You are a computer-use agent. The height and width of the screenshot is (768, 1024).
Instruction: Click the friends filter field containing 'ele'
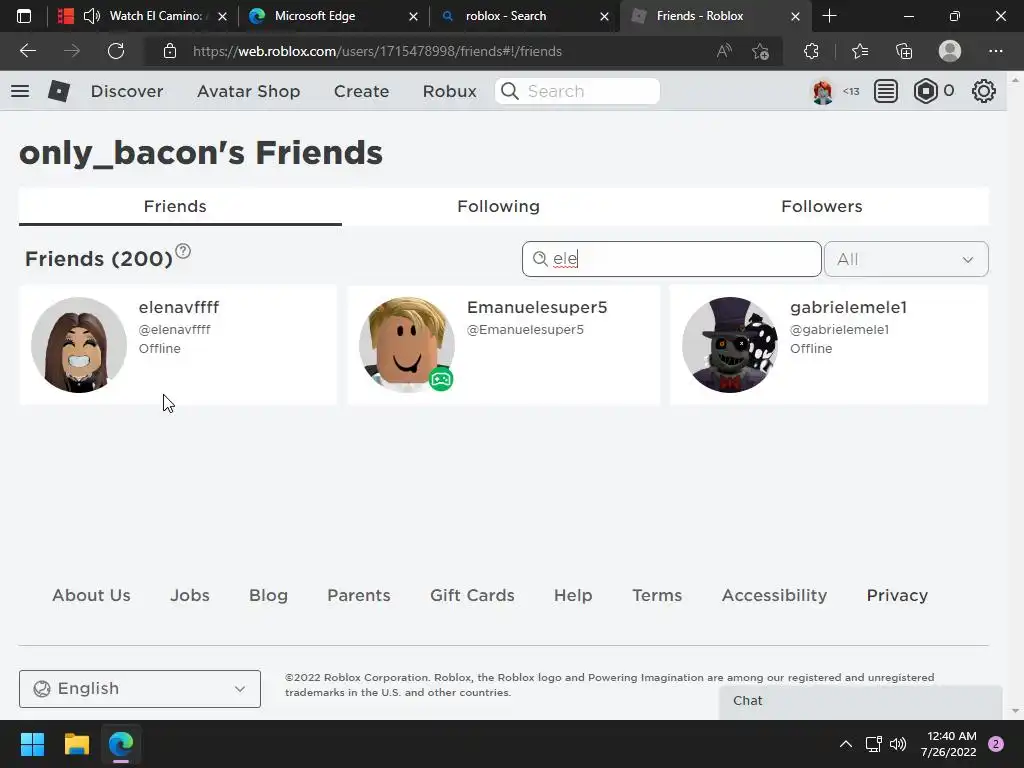point(671,259)
